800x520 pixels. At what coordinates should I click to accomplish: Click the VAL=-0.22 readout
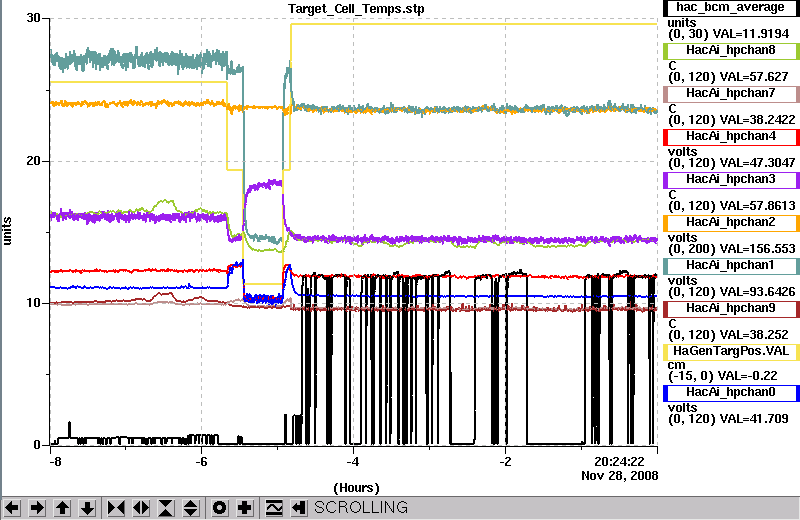click(x=747, y=376)
